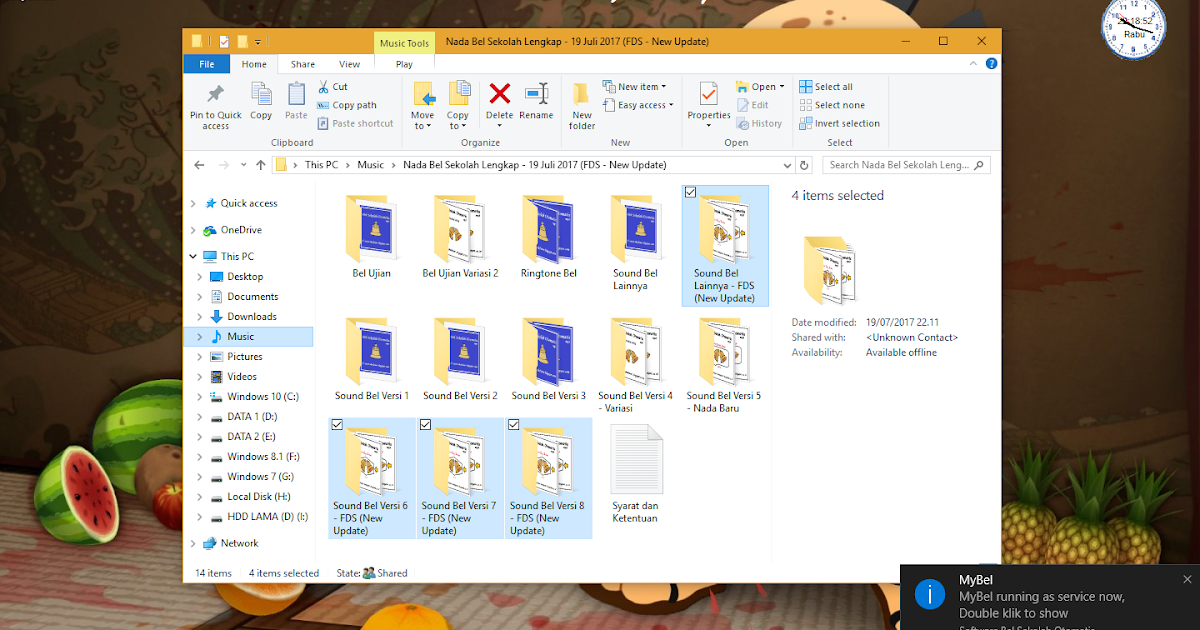The image size is (1200, 630).
Task: Open DATA 1 (D:) drive in navigation pane
Action: click(x=251, y=416)
